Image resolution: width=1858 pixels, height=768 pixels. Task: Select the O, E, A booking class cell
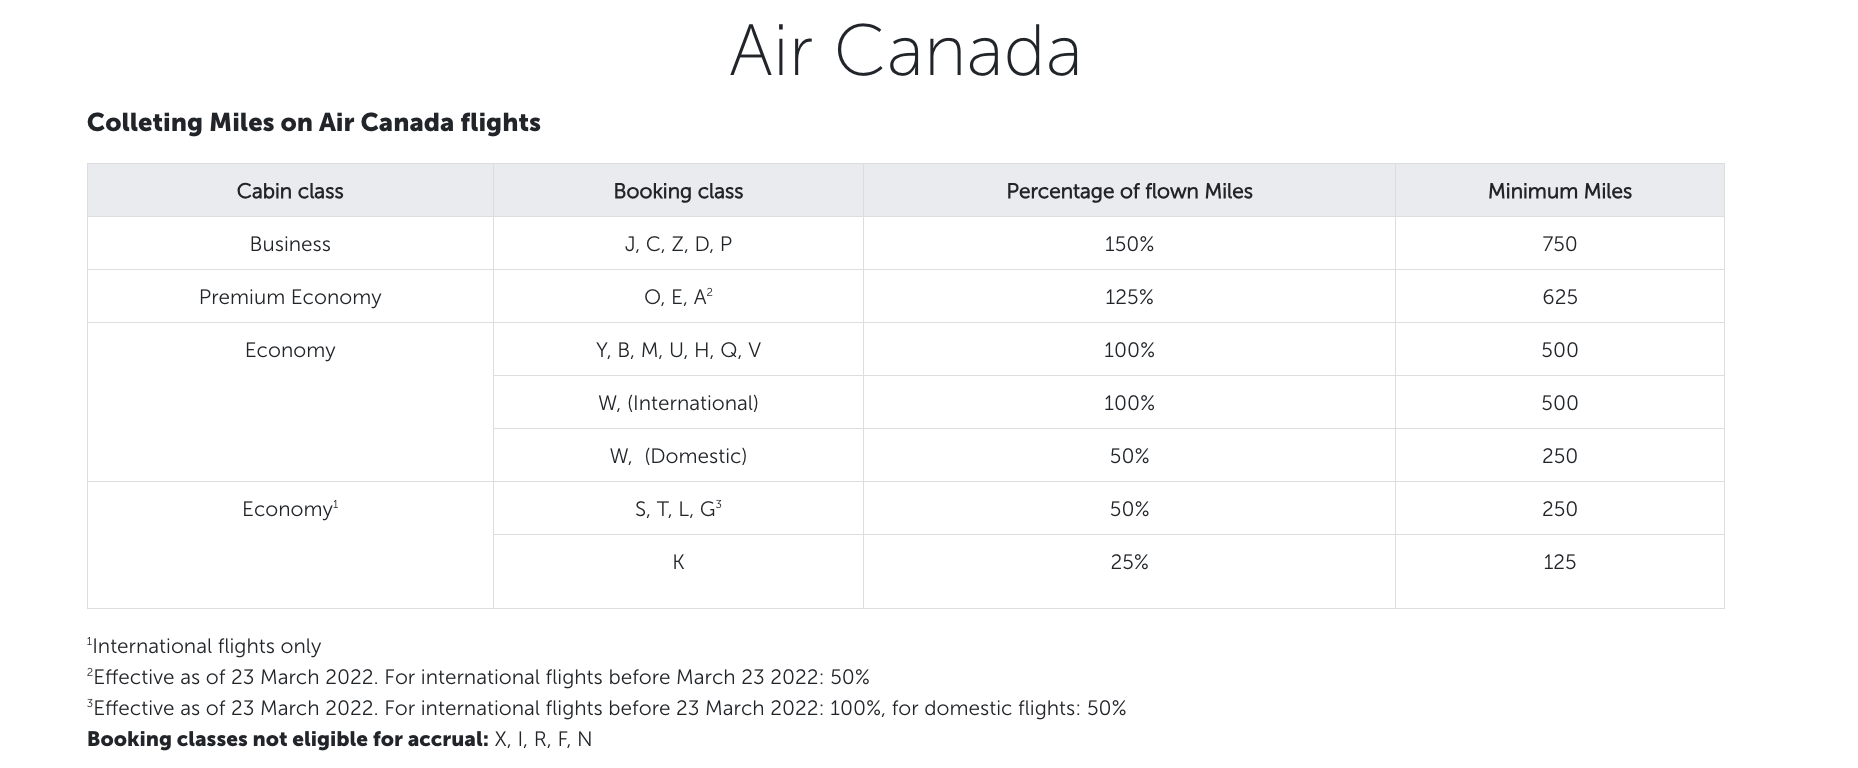tap(678, 297)
